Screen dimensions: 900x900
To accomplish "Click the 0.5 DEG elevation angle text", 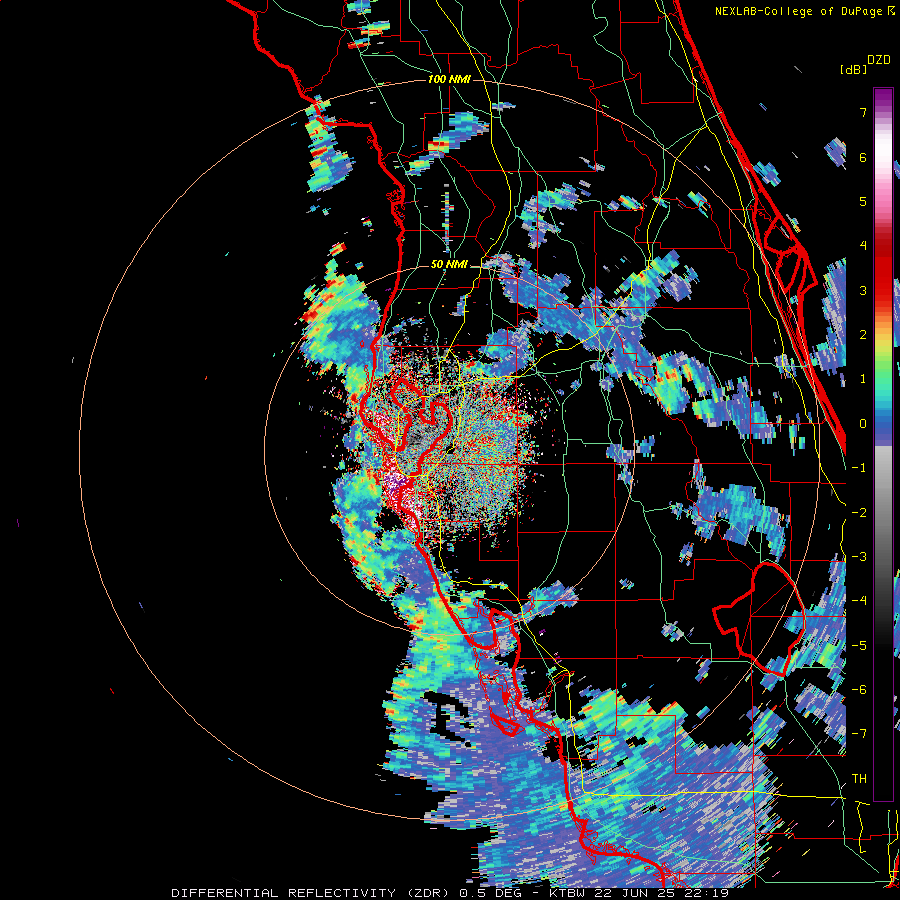I will [492, 893].
